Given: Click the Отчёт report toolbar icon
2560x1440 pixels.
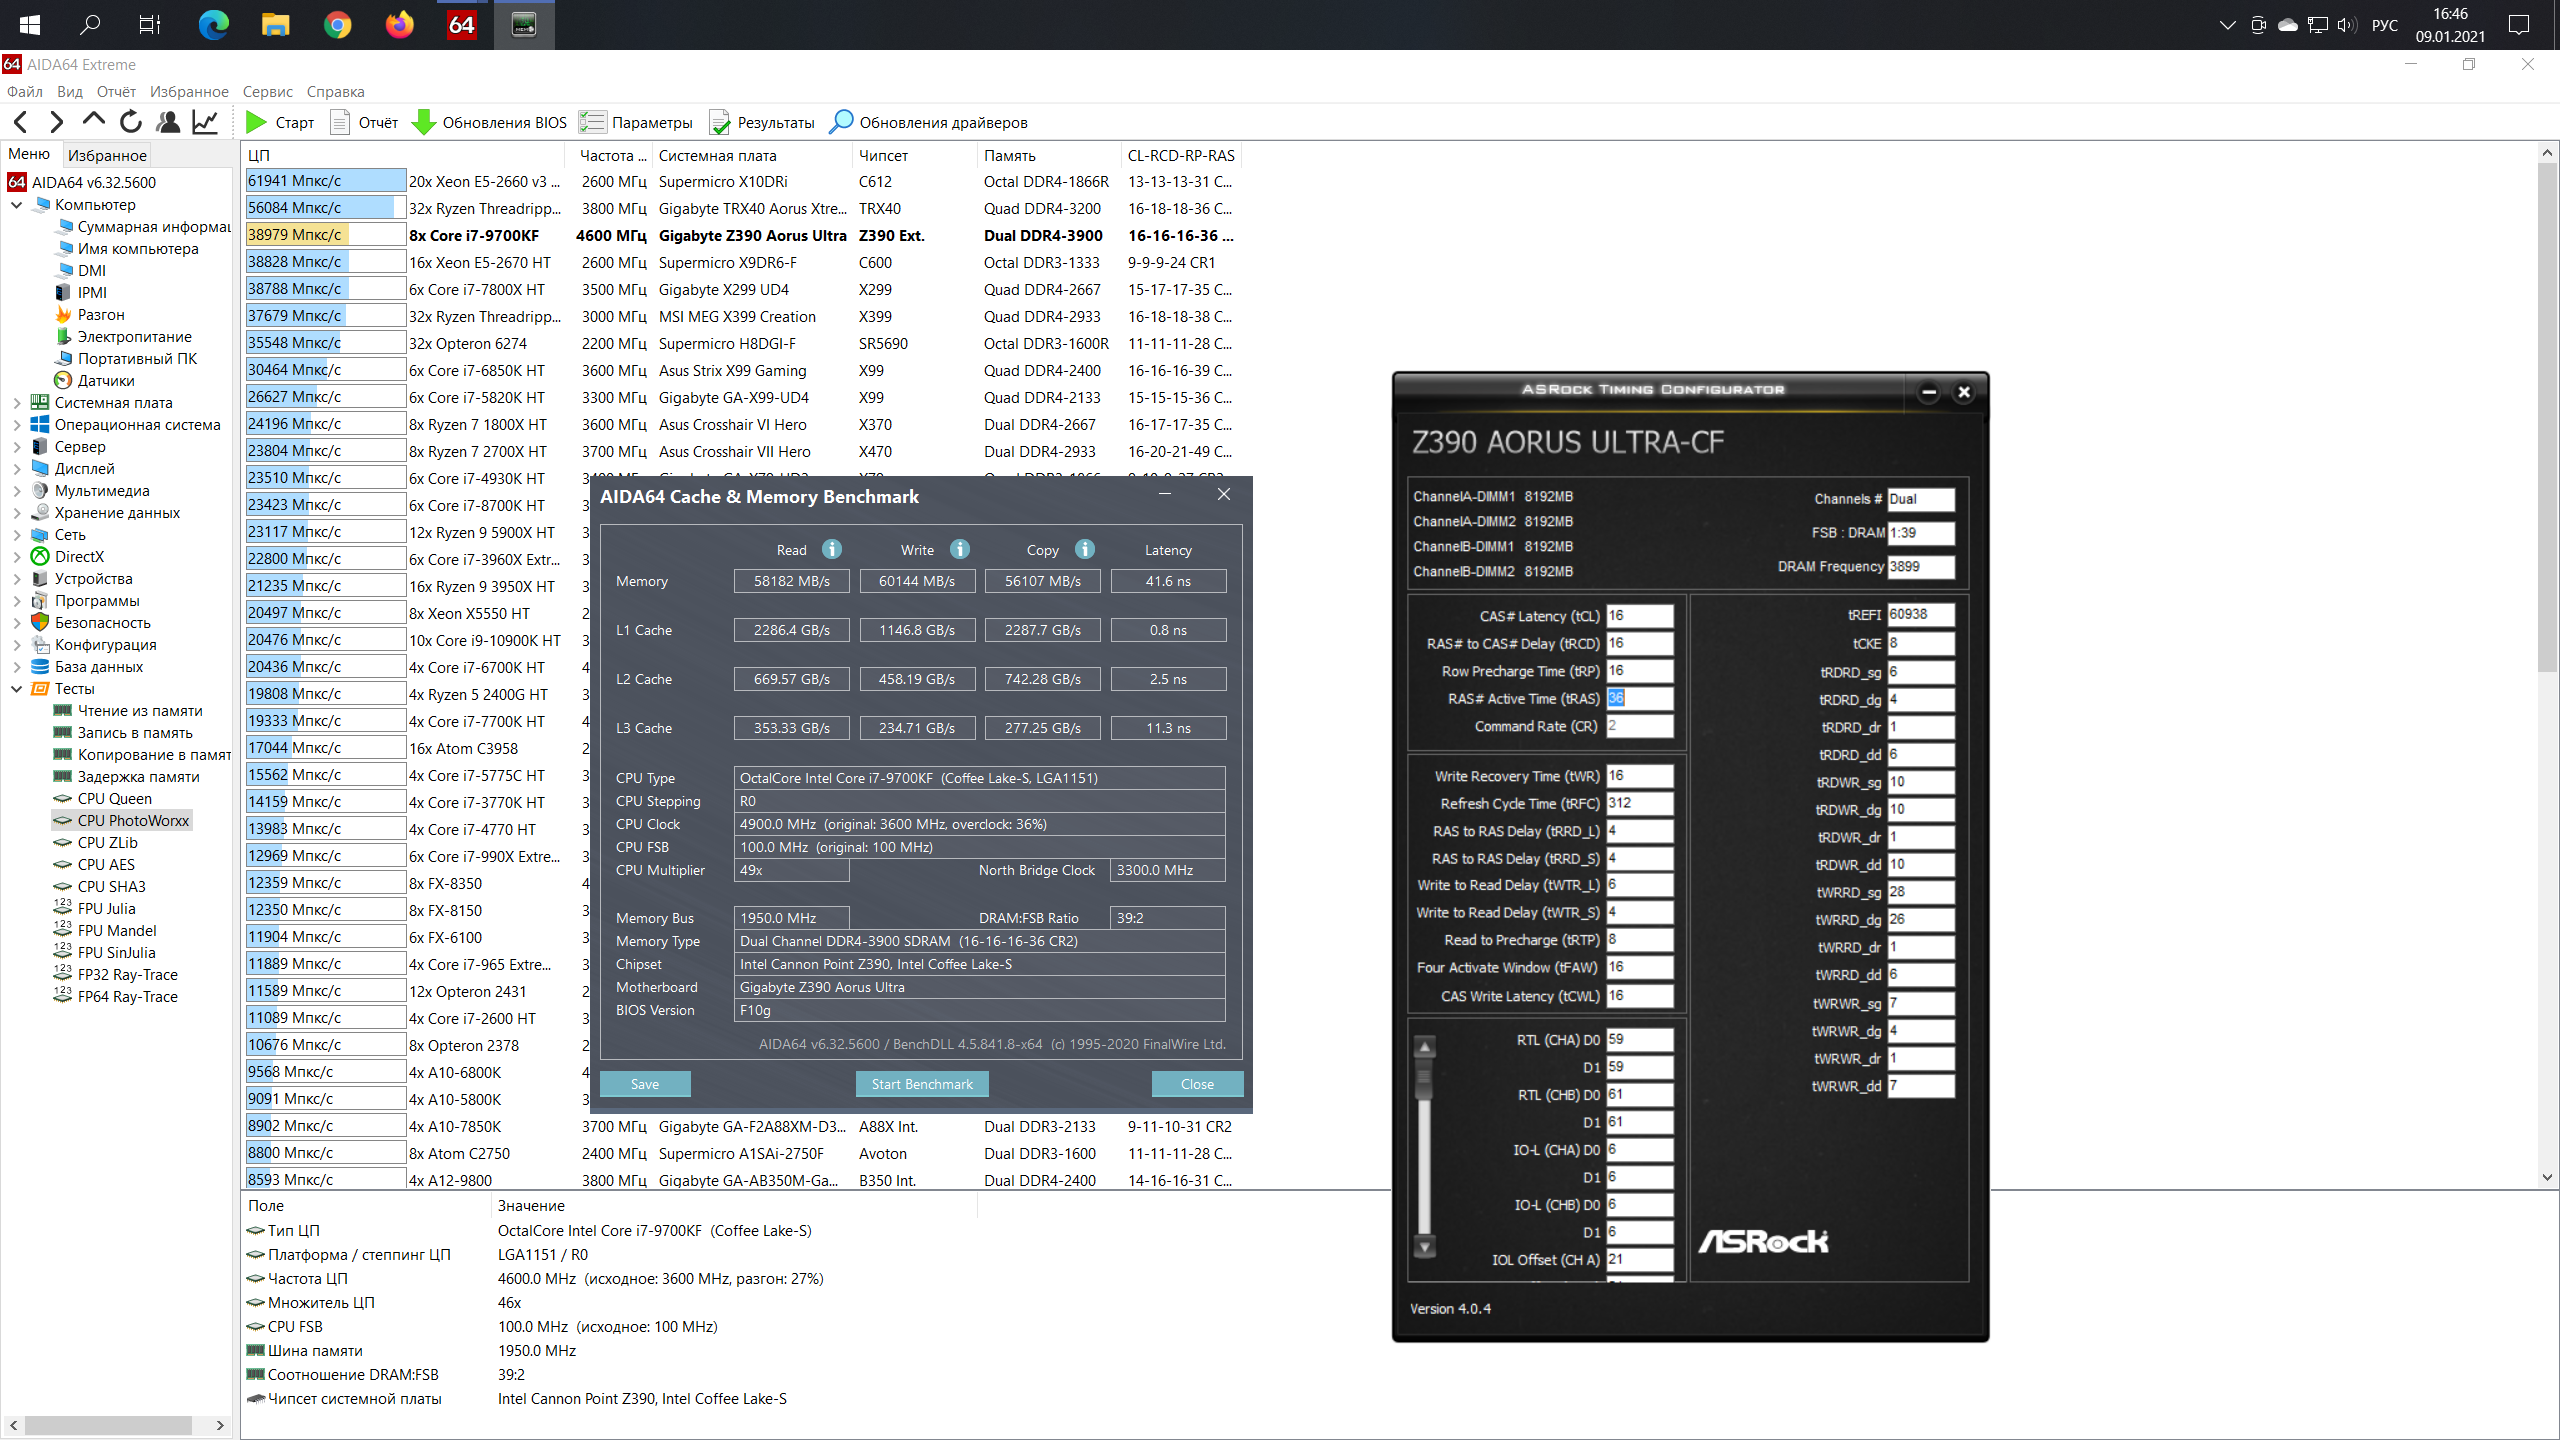Looking at the screenshot, I should coord(340,122).
